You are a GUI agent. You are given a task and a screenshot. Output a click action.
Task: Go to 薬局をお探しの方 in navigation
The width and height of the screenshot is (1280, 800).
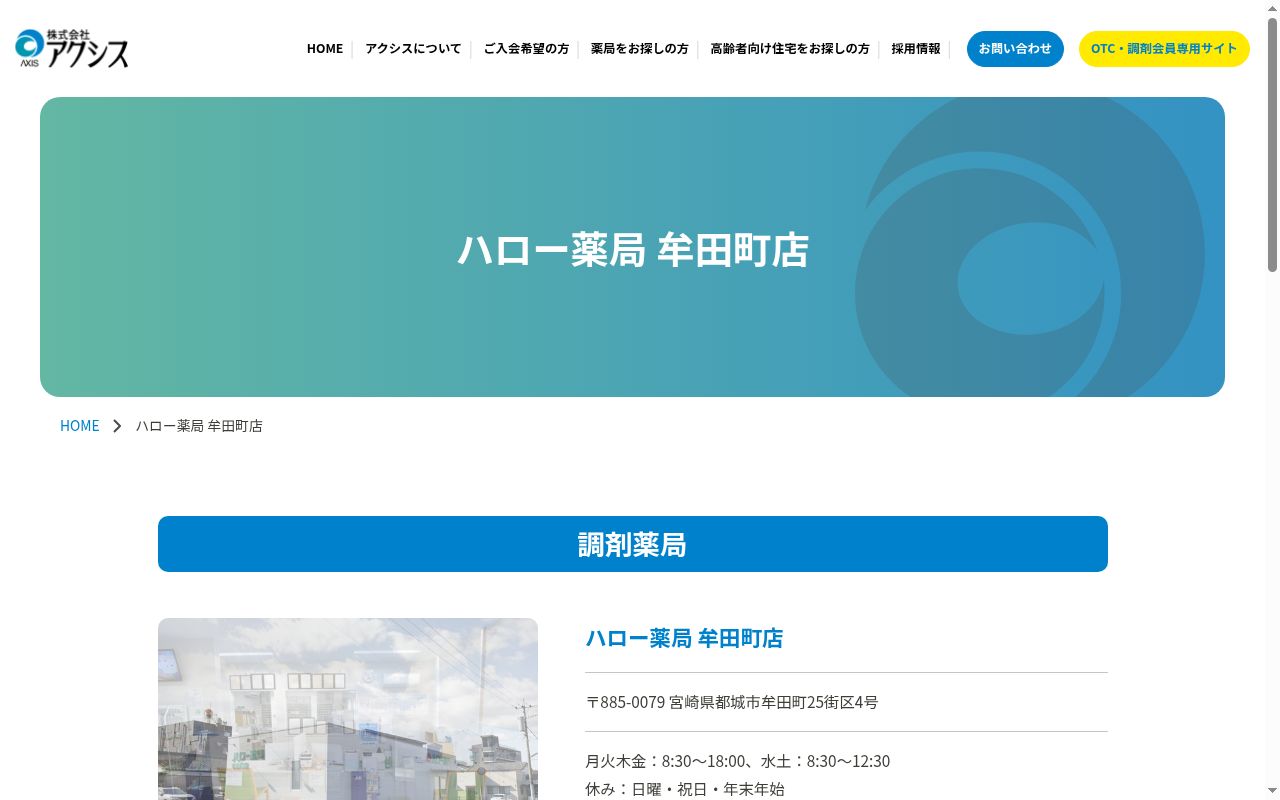(640, 49)
